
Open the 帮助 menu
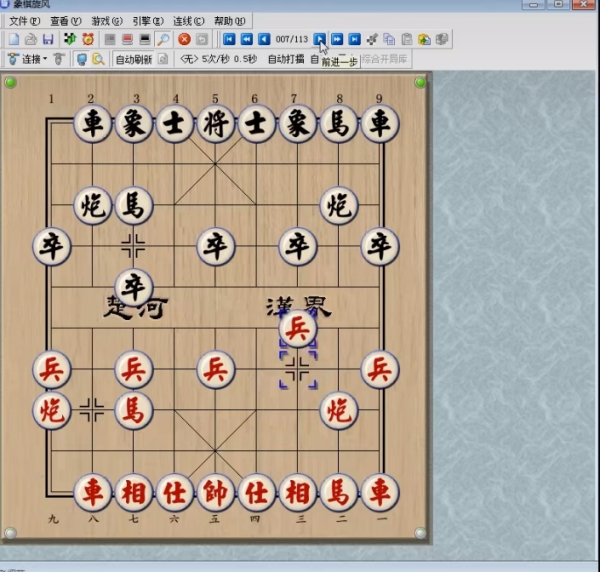(229, 20)
